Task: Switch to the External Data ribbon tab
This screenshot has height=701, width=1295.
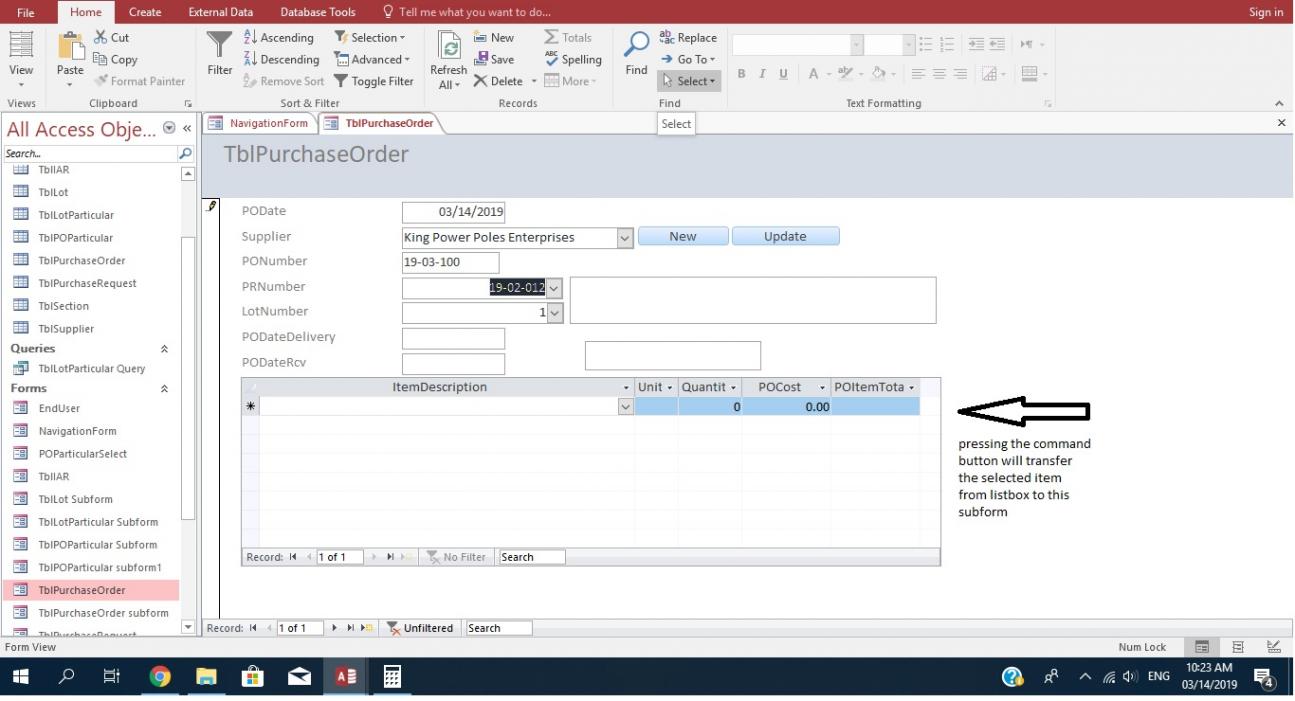Action: pyautogui.click(x=221, y=12)
